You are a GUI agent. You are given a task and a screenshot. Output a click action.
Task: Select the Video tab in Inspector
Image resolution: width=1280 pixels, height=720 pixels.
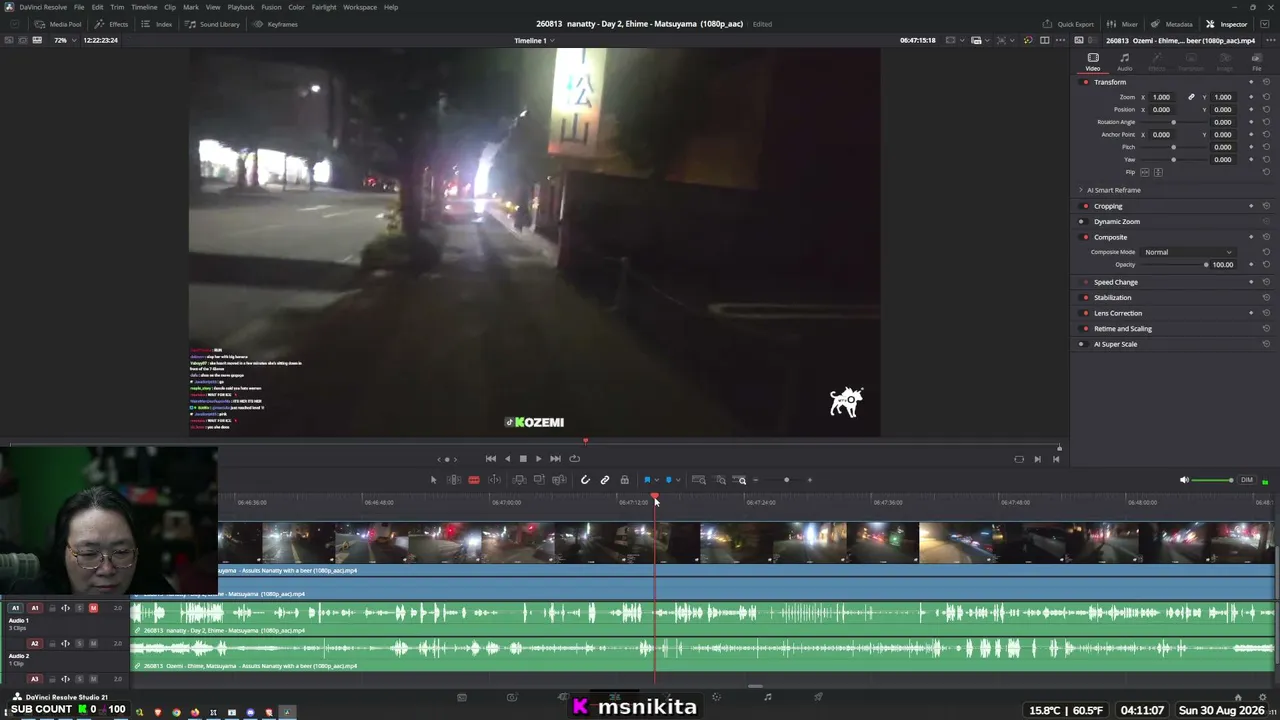tap(1093, 62)
